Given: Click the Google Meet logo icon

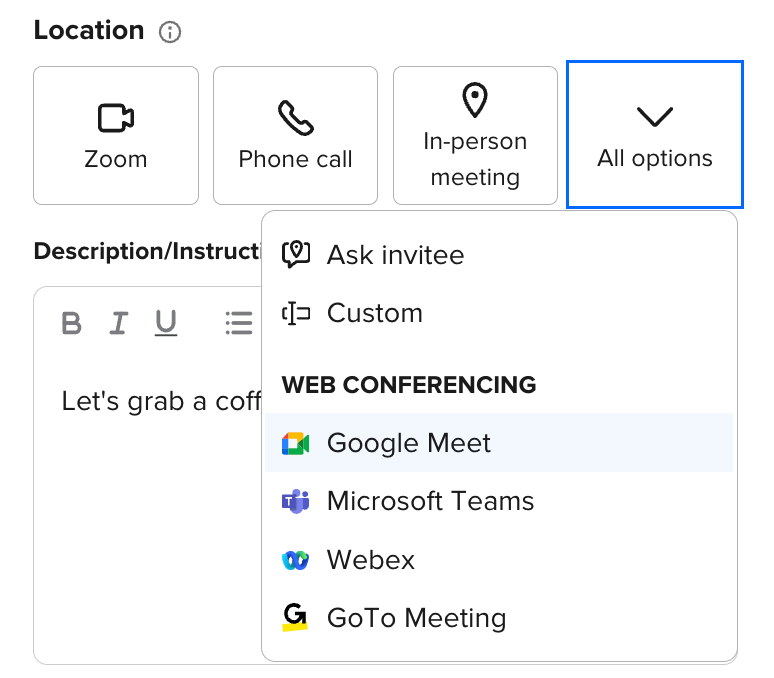Looking at the screenshot, I should [x=295, y=443].
